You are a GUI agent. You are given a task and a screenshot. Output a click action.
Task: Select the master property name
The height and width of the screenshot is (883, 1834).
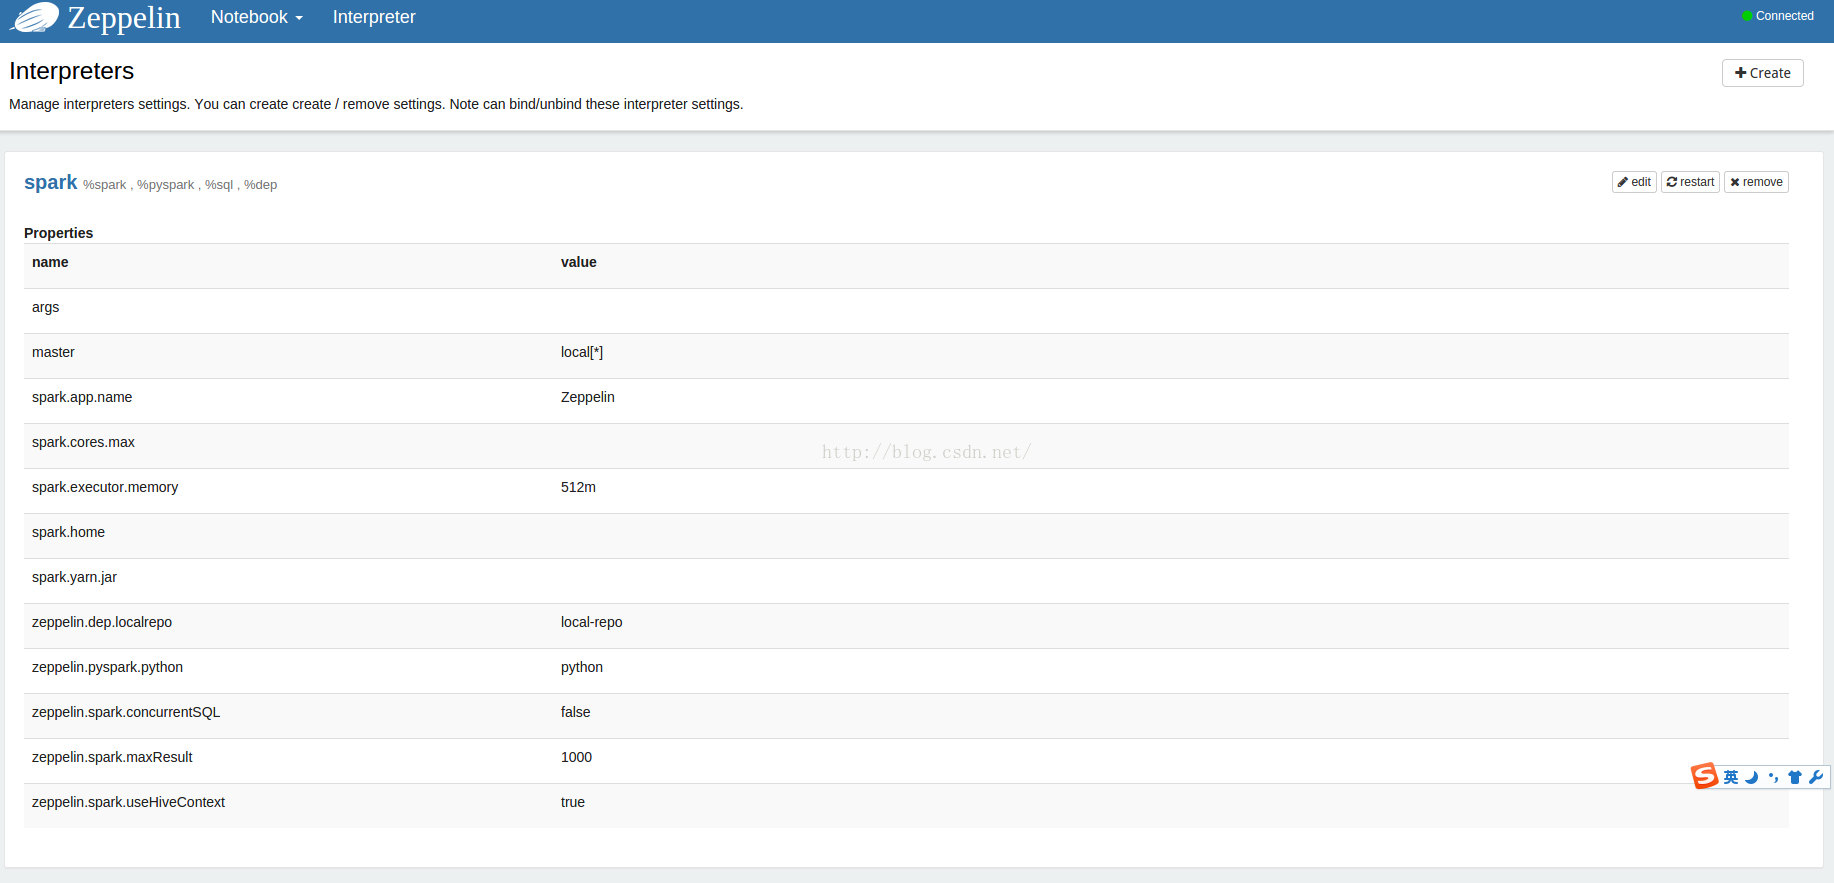click(53, 352)
